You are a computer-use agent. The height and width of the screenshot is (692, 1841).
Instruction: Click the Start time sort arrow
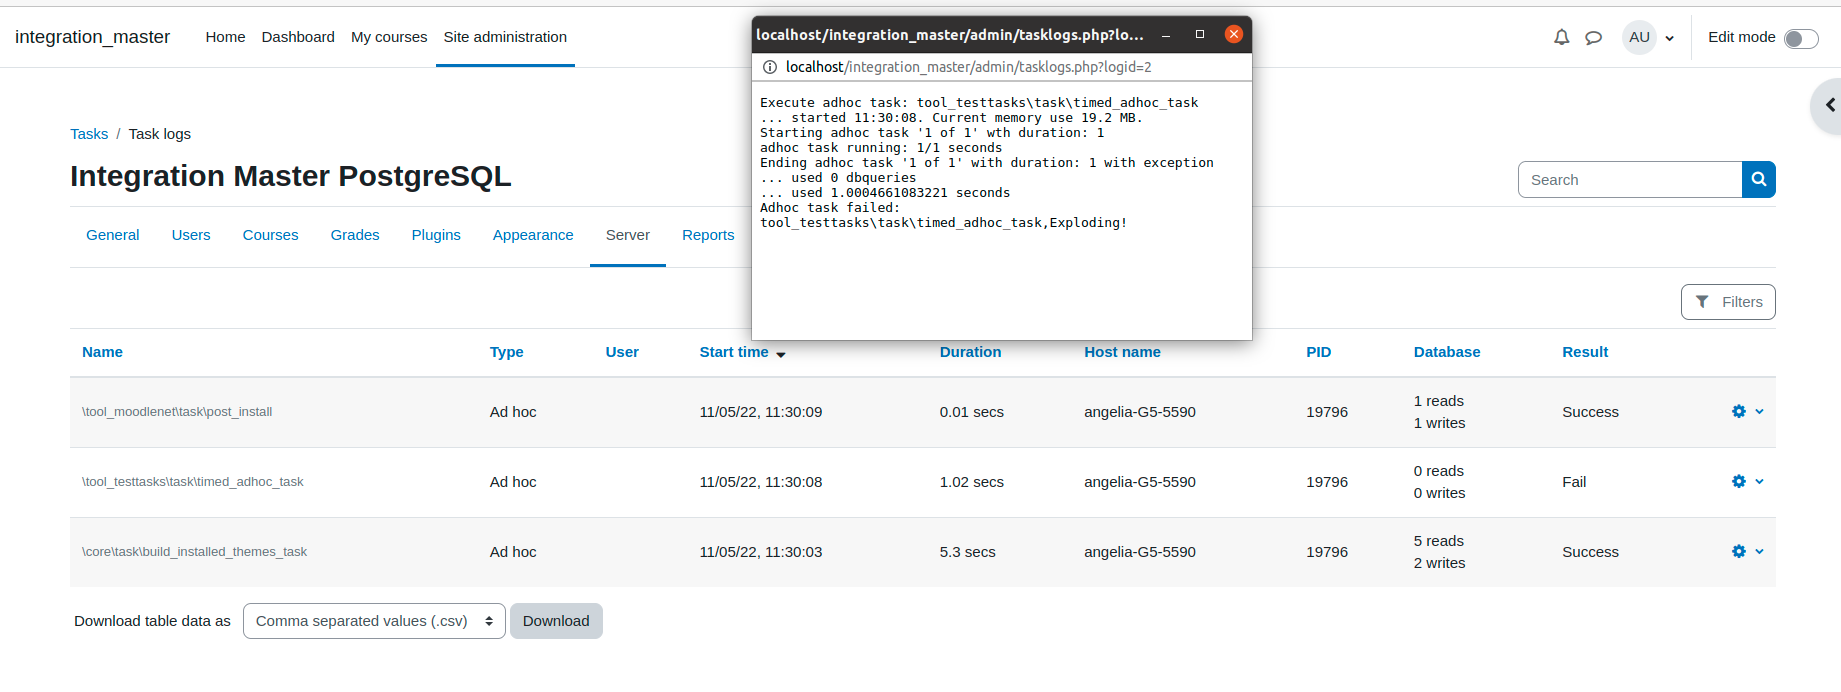[x=781, y=354]
